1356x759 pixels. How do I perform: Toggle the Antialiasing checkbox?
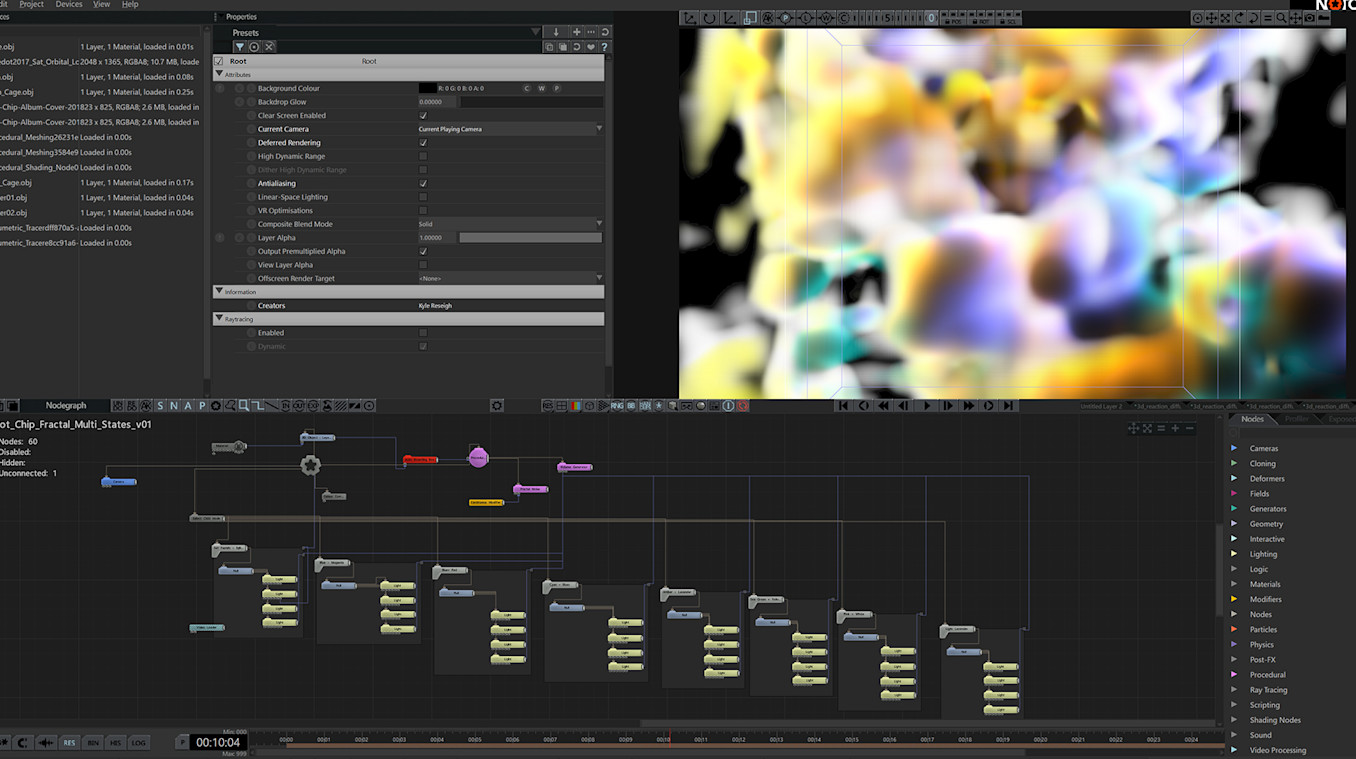click(x=423, y=184)
